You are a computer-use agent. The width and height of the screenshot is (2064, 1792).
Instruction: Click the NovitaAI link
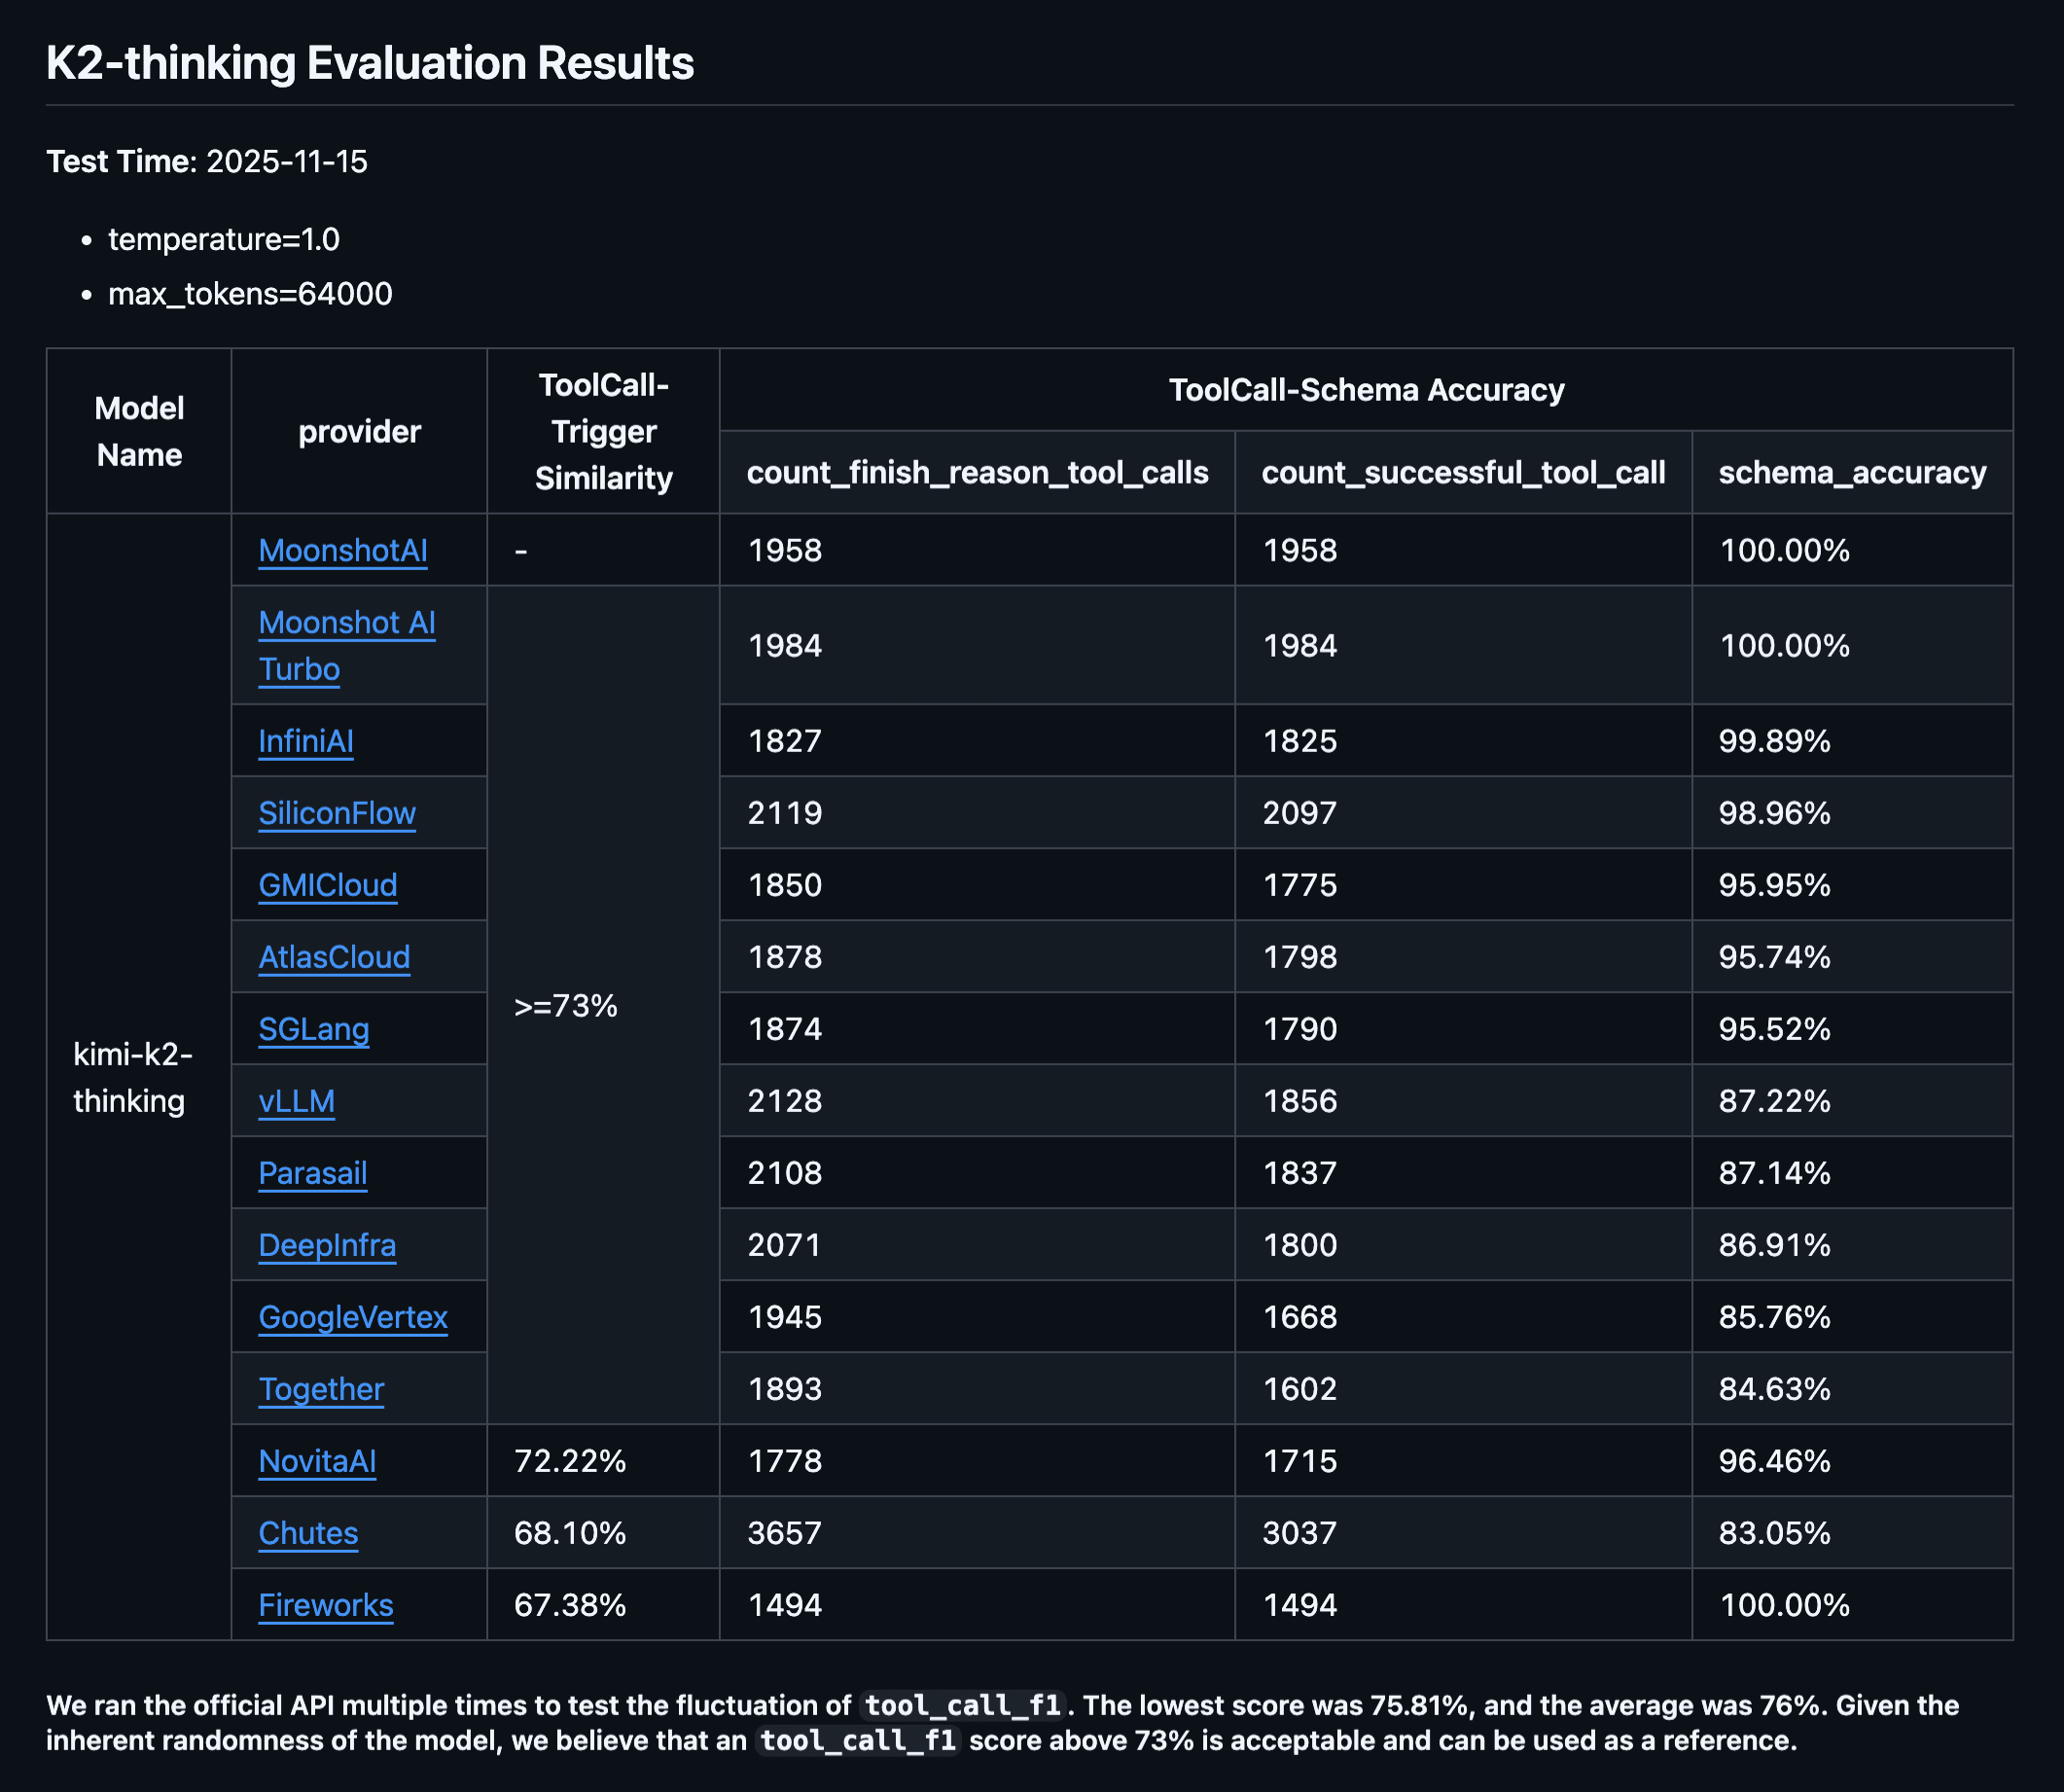pyautogui.click(x=316, y=1461)
